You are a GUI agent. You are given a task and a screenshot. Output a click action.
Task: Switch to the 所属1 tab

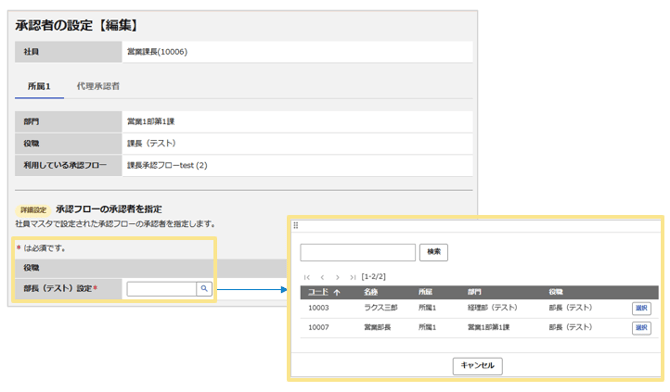[39, 86]
